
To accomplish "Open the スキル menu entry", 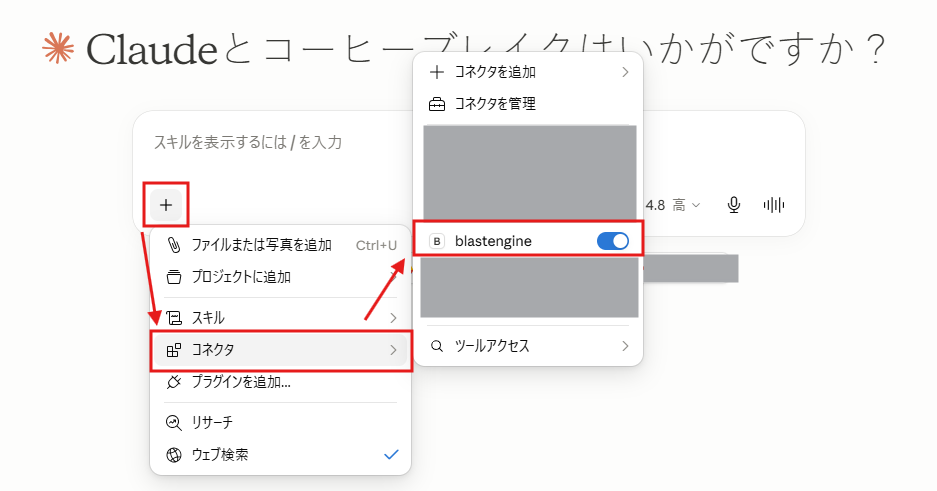I will 281,318.
